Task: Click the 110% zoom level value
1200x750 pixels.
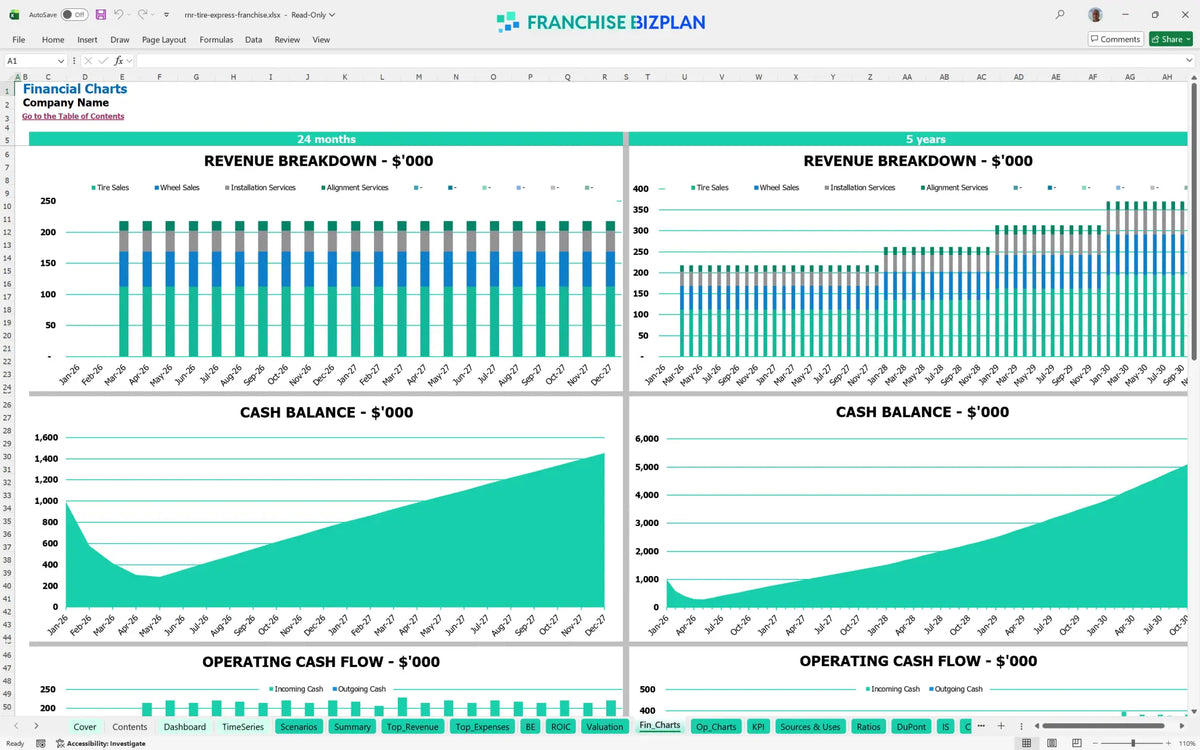Action: click(x=1187, y=743)
